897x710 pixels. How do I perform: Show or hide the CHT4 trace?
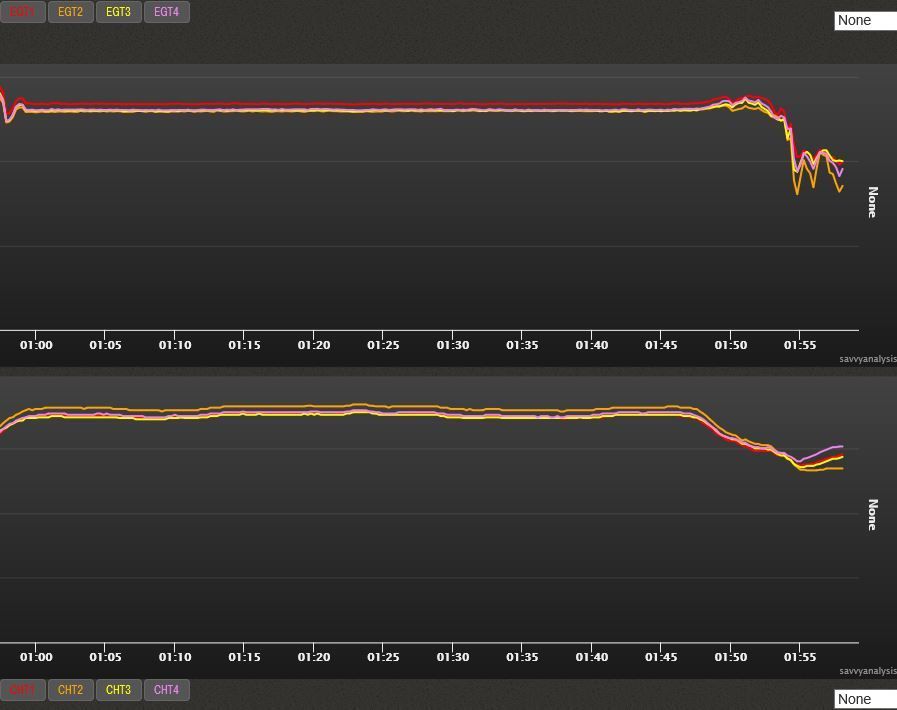tap(166, 690)
